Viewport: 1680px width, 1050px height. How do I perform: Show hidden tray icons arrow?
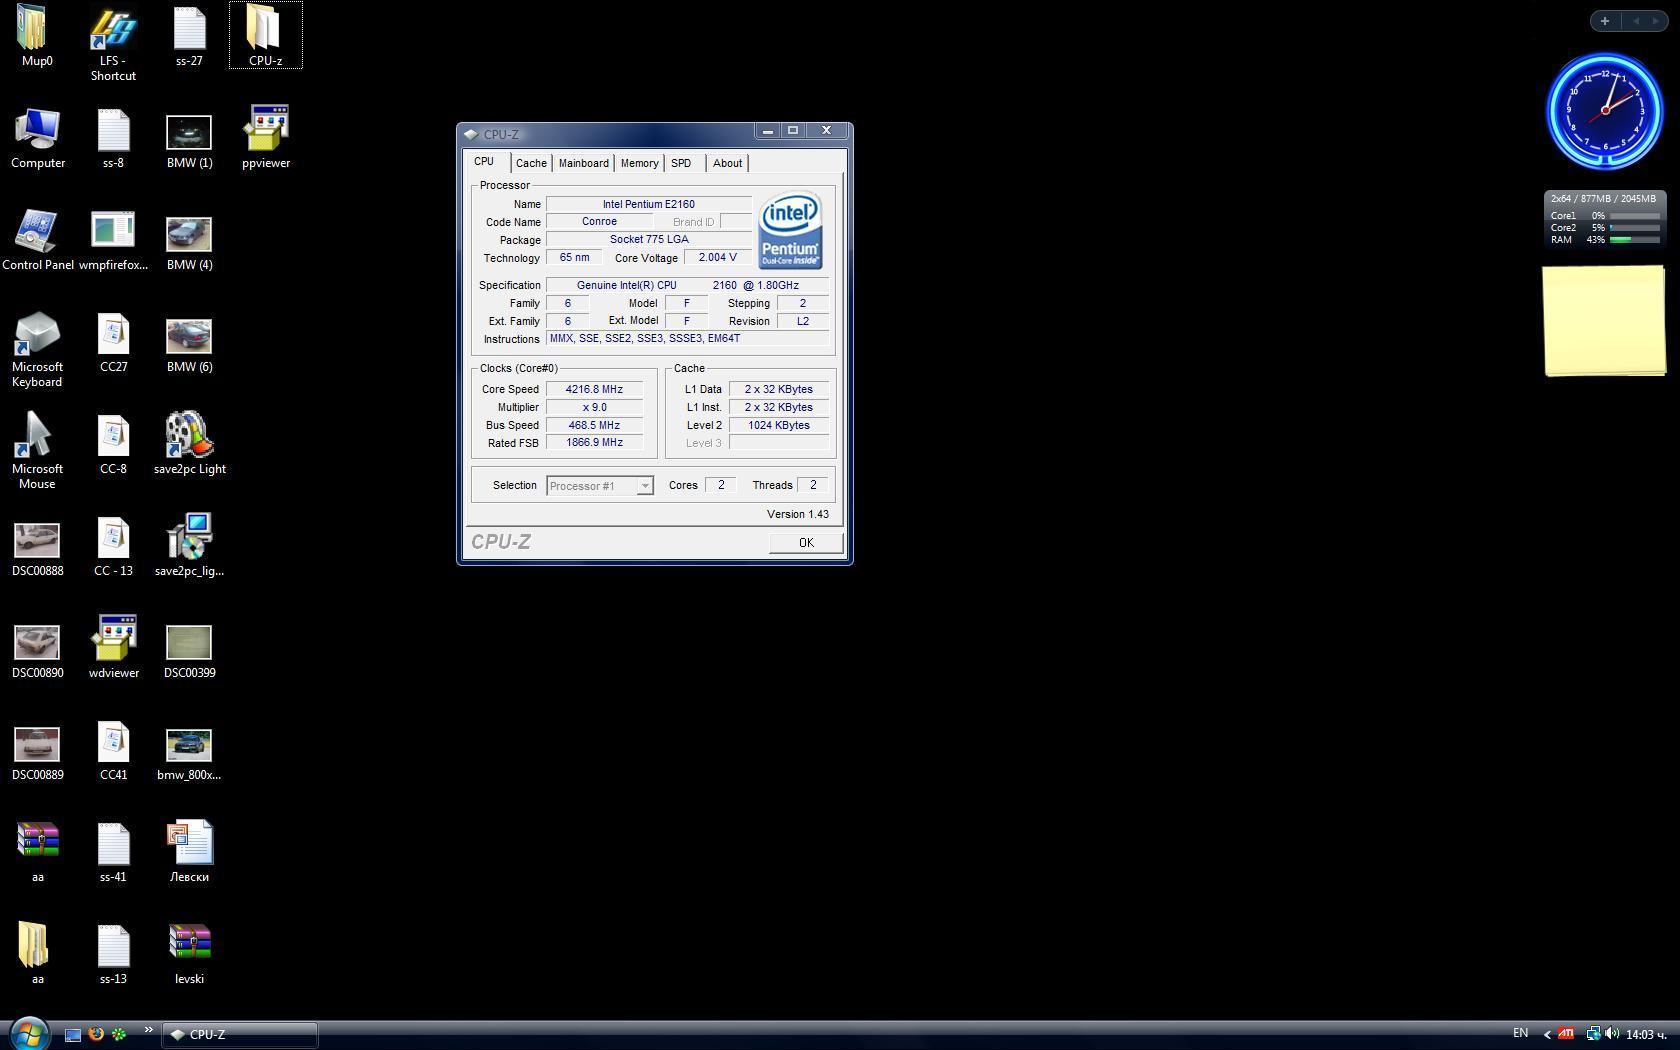pos(1547,1035)
